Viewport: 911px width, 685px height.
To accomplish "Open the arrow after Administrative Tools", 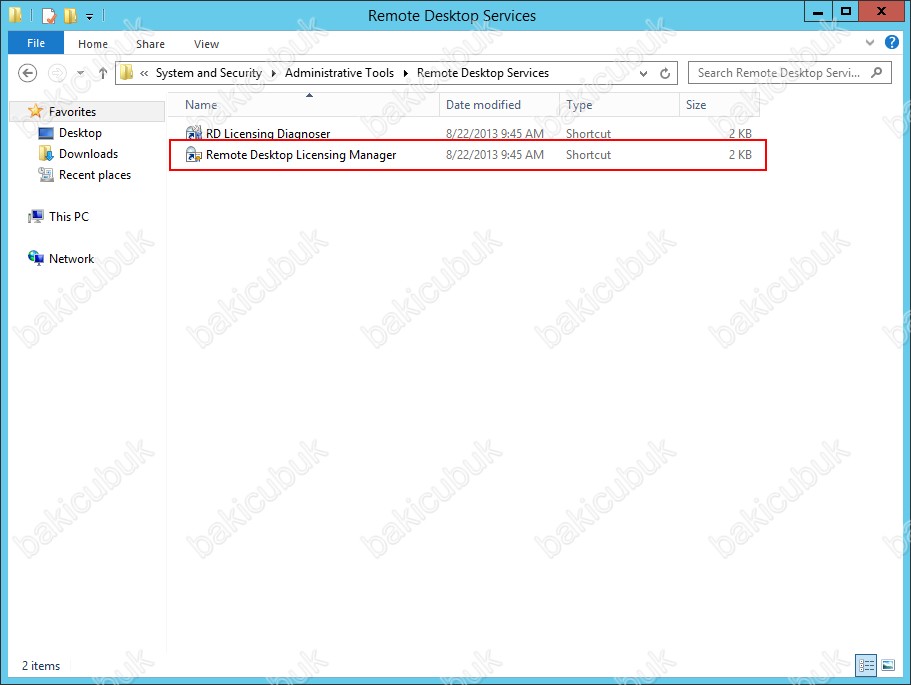I will tap(406, 73).
